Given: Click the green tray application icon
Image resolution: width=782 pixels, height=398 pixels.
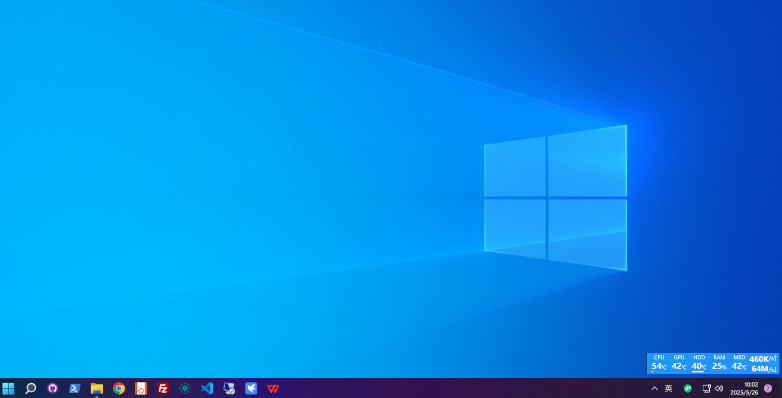Looking at the screenshot, I should [688, 389].
